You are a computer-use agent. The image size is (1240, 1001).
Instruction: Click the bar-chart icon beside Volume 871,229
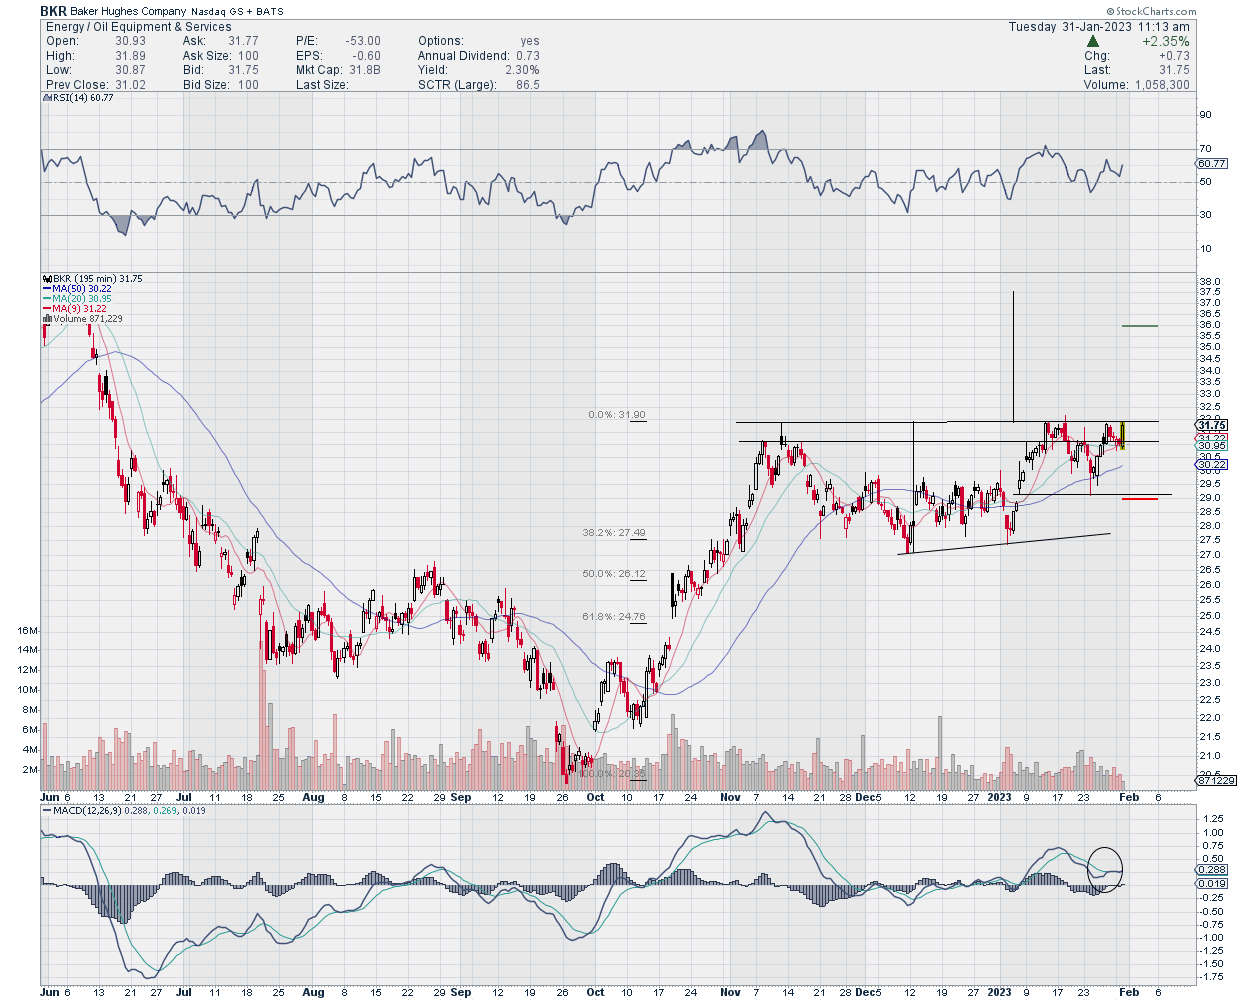[x=45, y=319]
